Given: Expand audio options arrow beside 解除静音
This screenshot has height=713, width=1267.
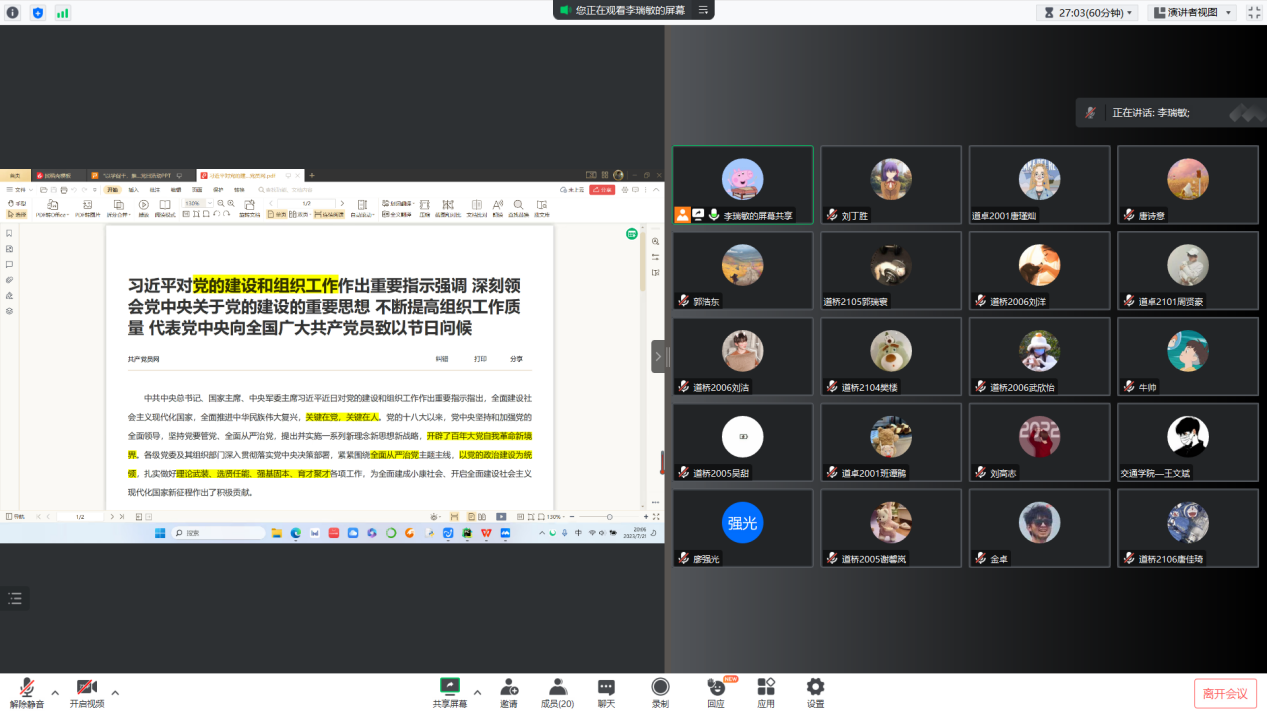Looking at the screenshot, I should coord(55,692).
